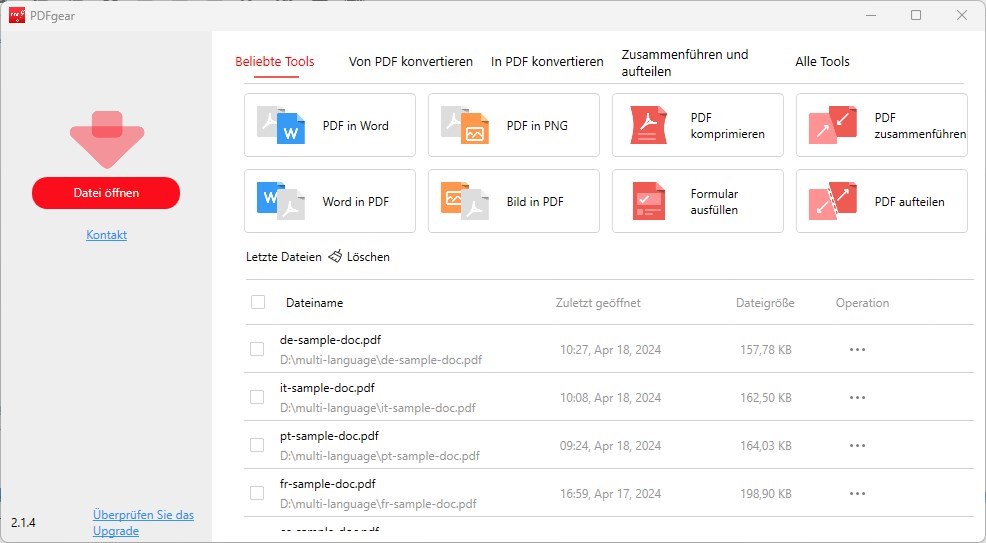Select the Zusammenführen und aufteilen tab
The width and height of the screenshot is (986, 543).
685,63
